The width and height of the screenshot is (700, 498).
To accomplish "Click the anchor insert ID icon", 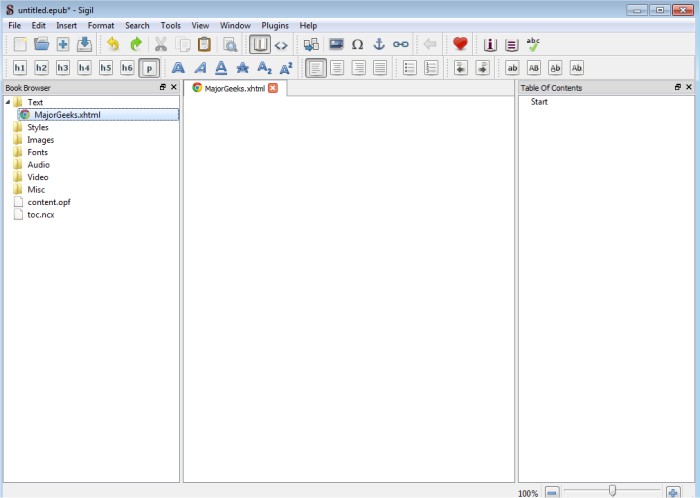I will pos(379,44).
